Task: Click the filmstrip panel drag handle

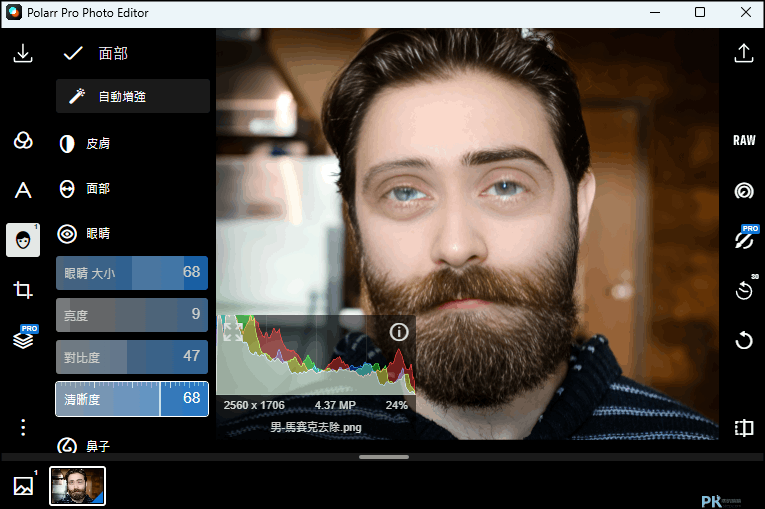Action: (x=383, y=457)
